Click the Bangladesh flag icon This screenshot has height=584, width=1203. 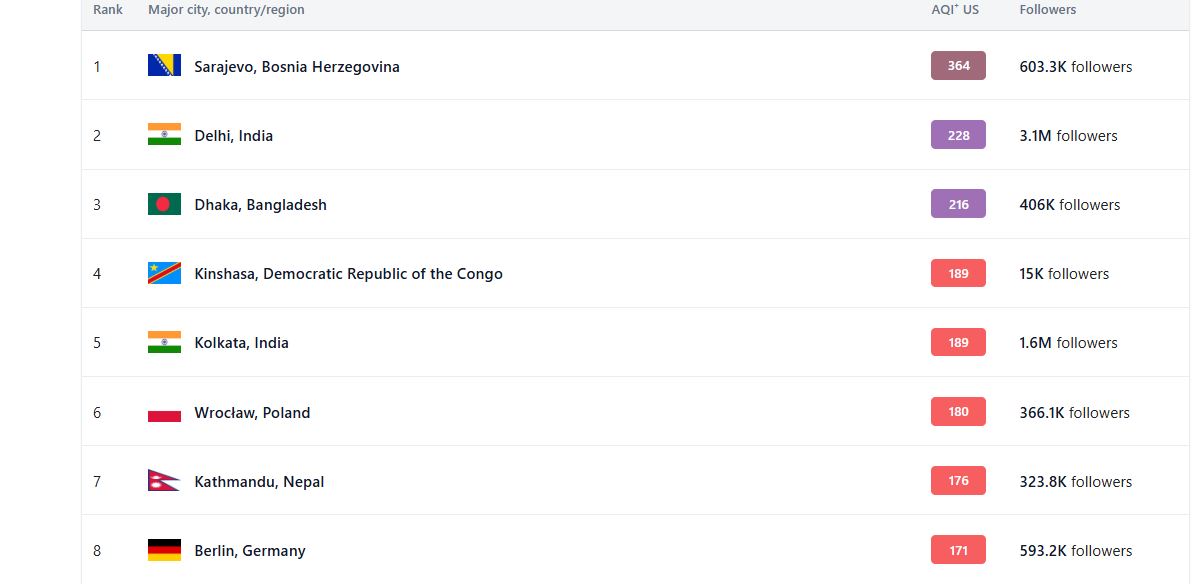(164, 204)
